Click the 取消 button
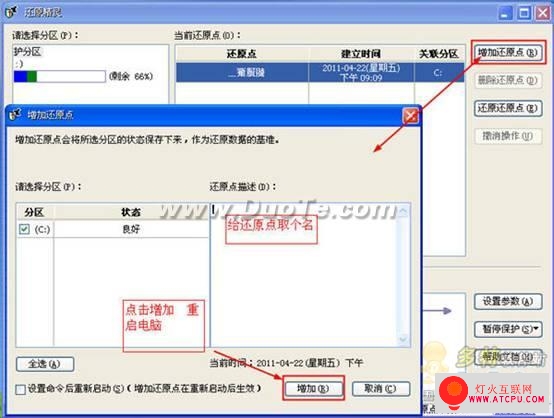This screenshot has height=418, width=554. [381, 389]
